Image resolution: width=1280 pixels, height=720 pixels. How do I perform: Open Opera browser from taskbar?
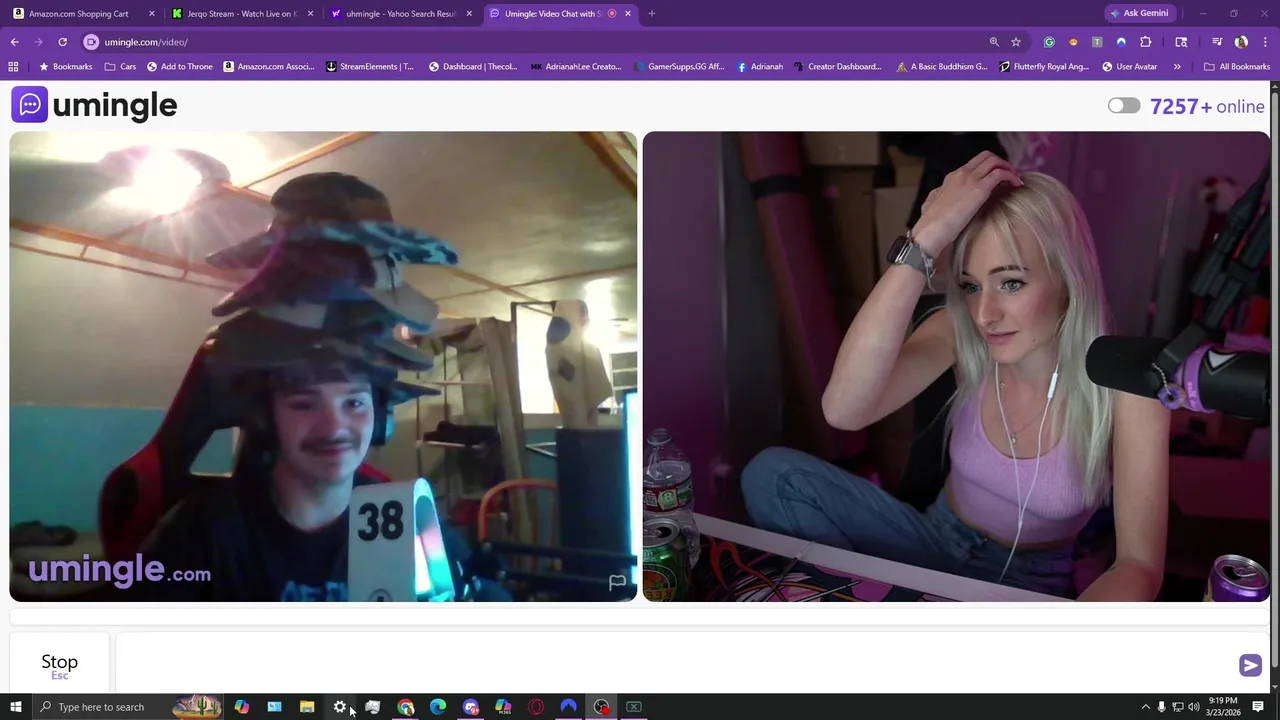(536, 707)
